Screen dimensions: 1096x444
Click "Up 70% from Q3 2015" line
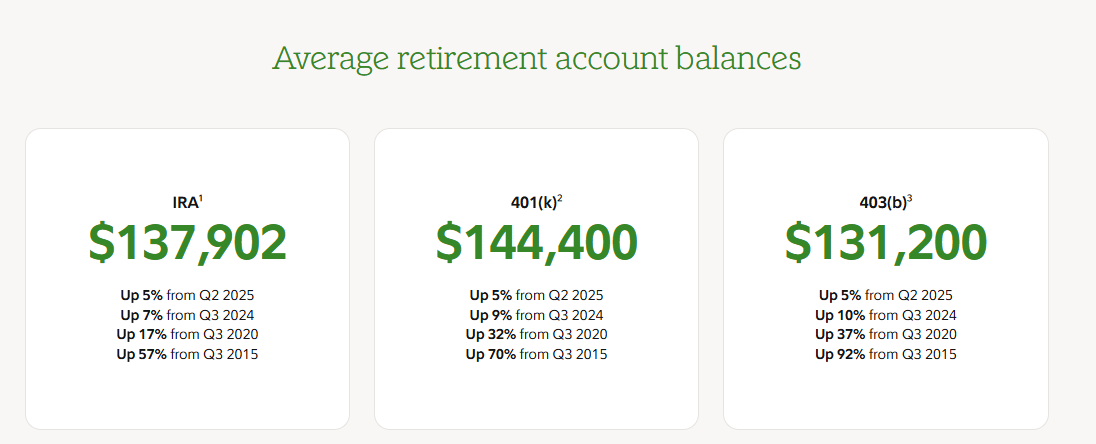click(x=536, y=354)
